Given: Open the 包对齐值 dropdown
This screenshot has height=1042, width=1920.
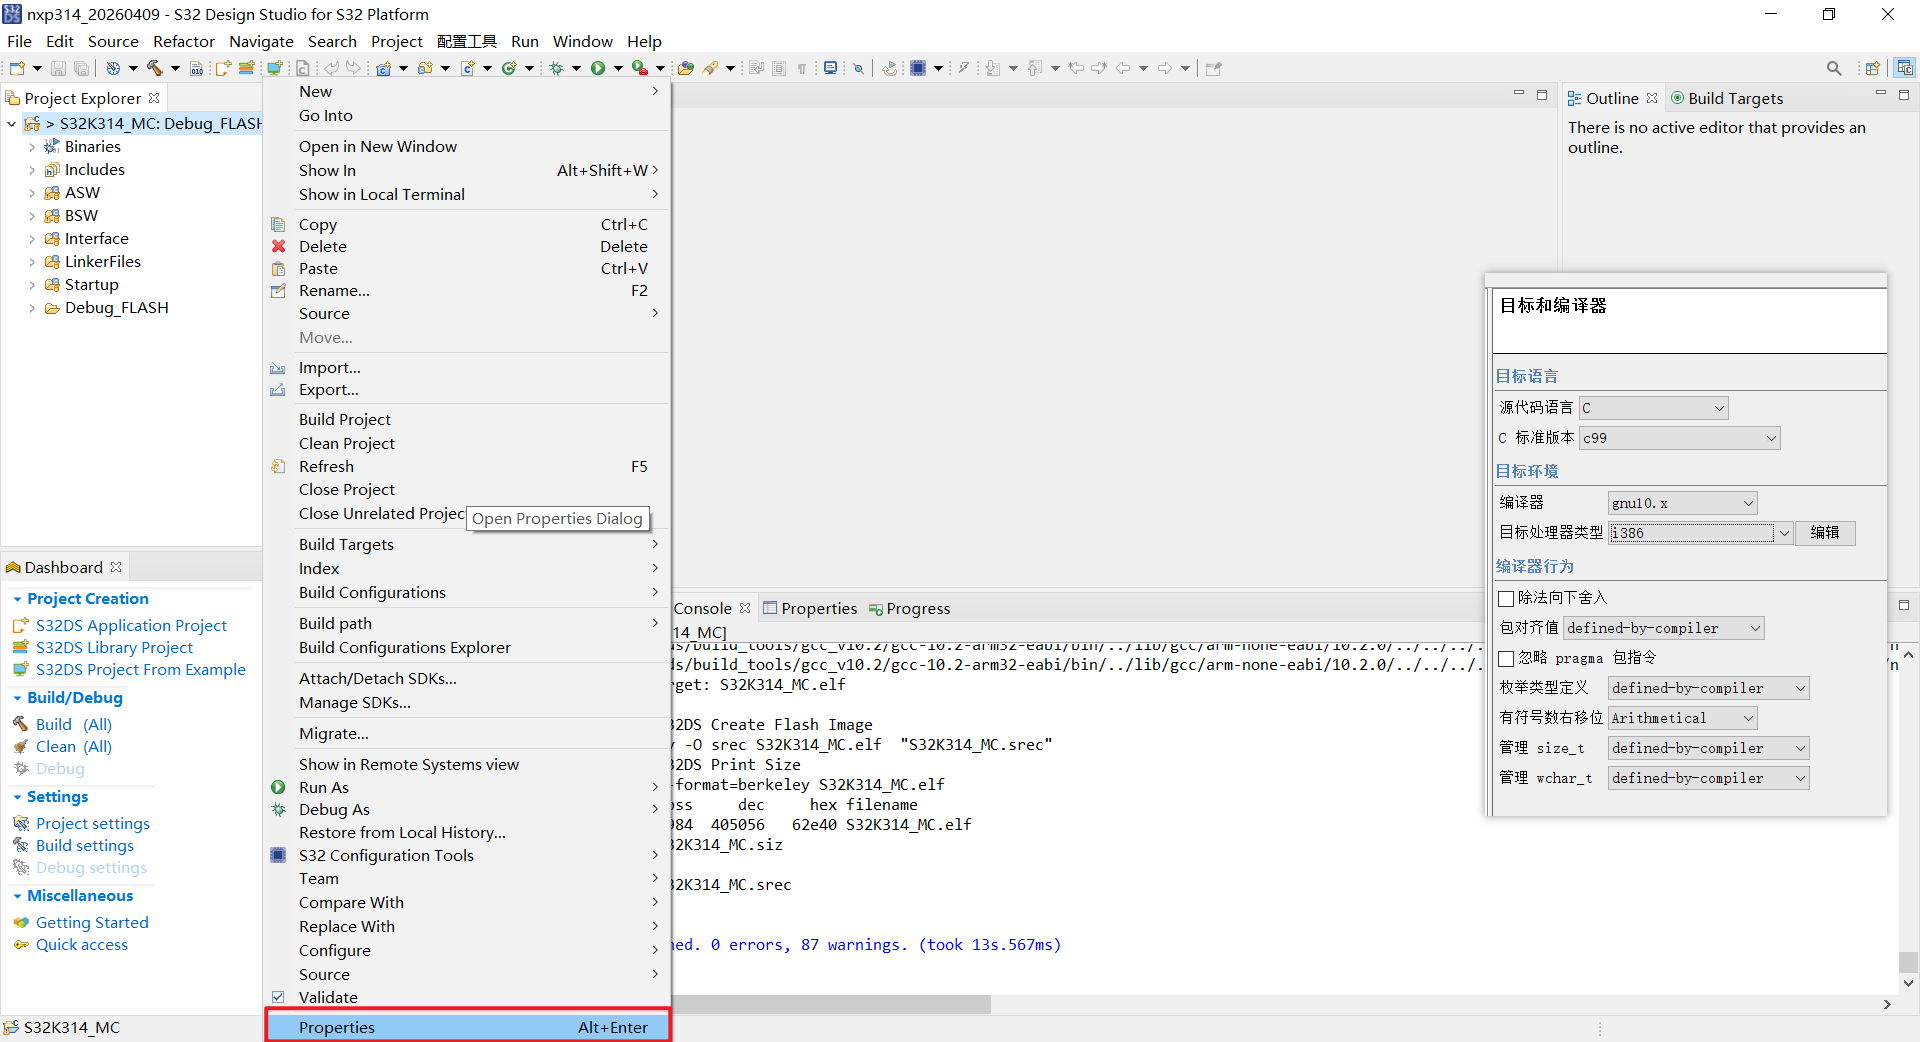Looking at the screenshot, I should (1664, 628).
